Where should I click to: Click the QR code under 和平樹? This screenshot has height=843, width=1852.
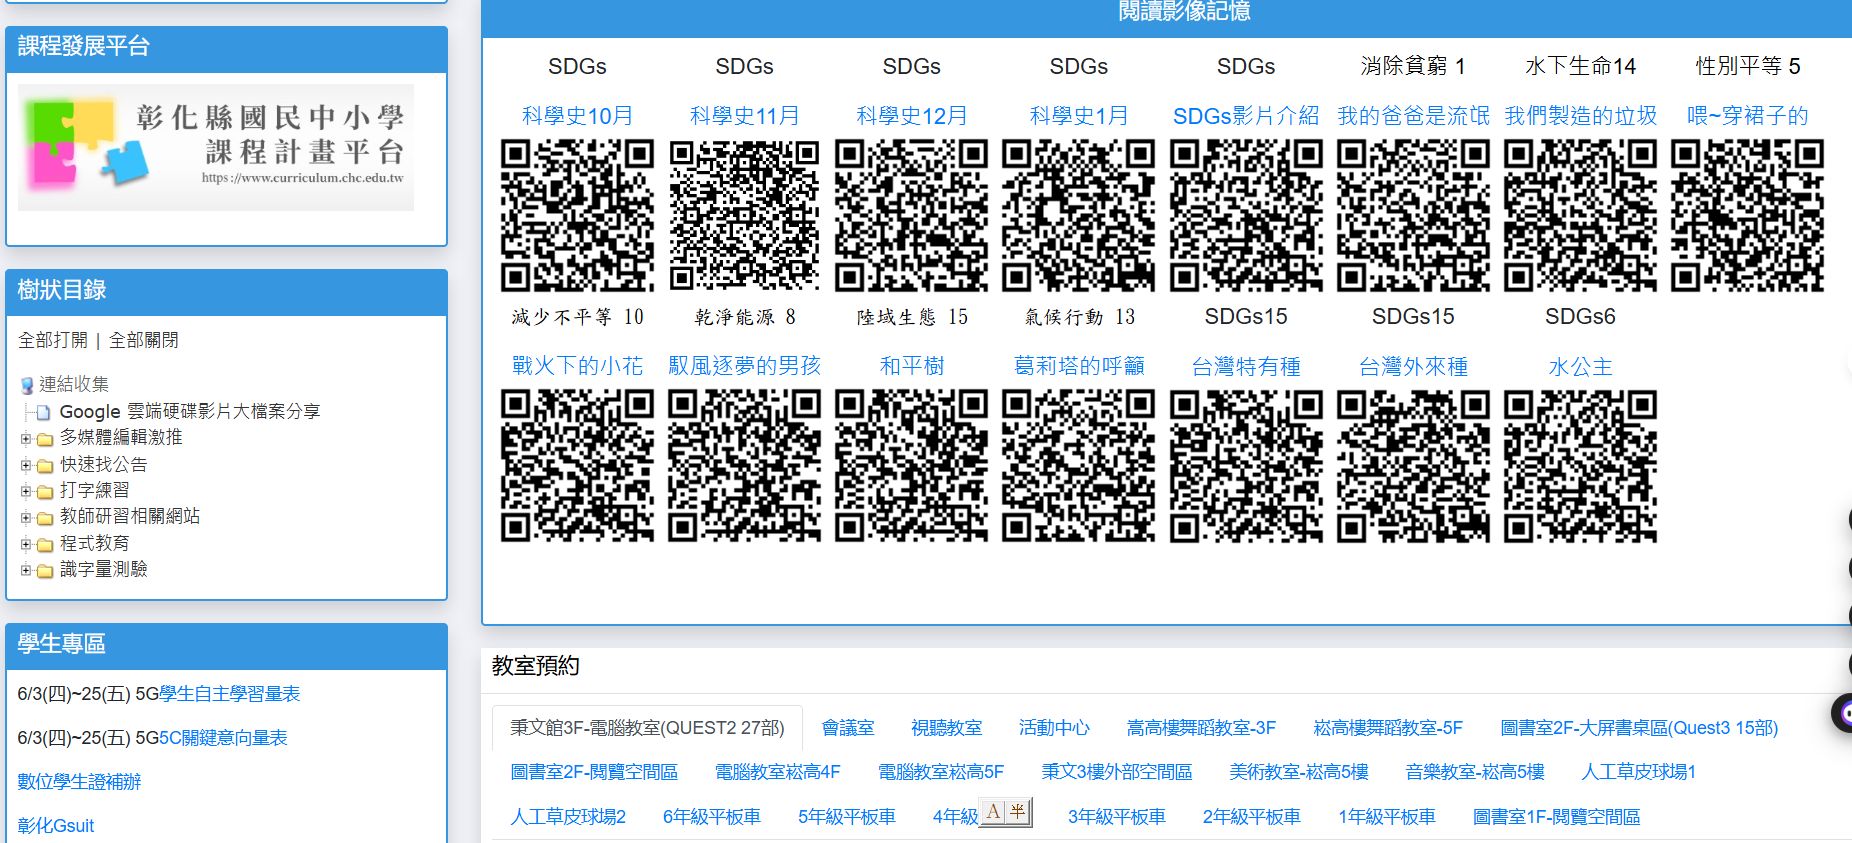[911, 466]
